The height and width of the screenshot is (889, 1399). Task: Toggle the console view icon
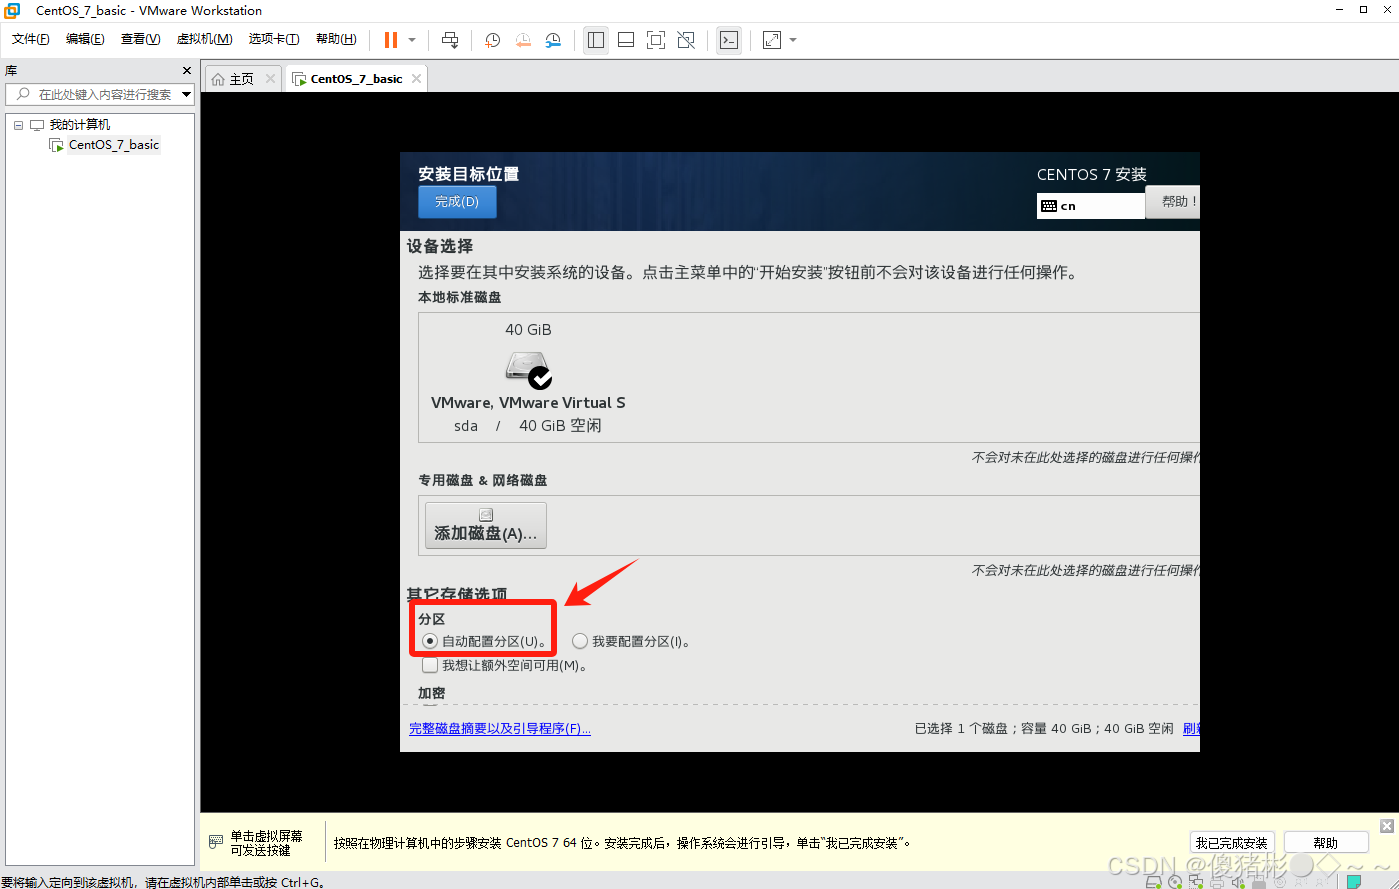click(729, 40)
